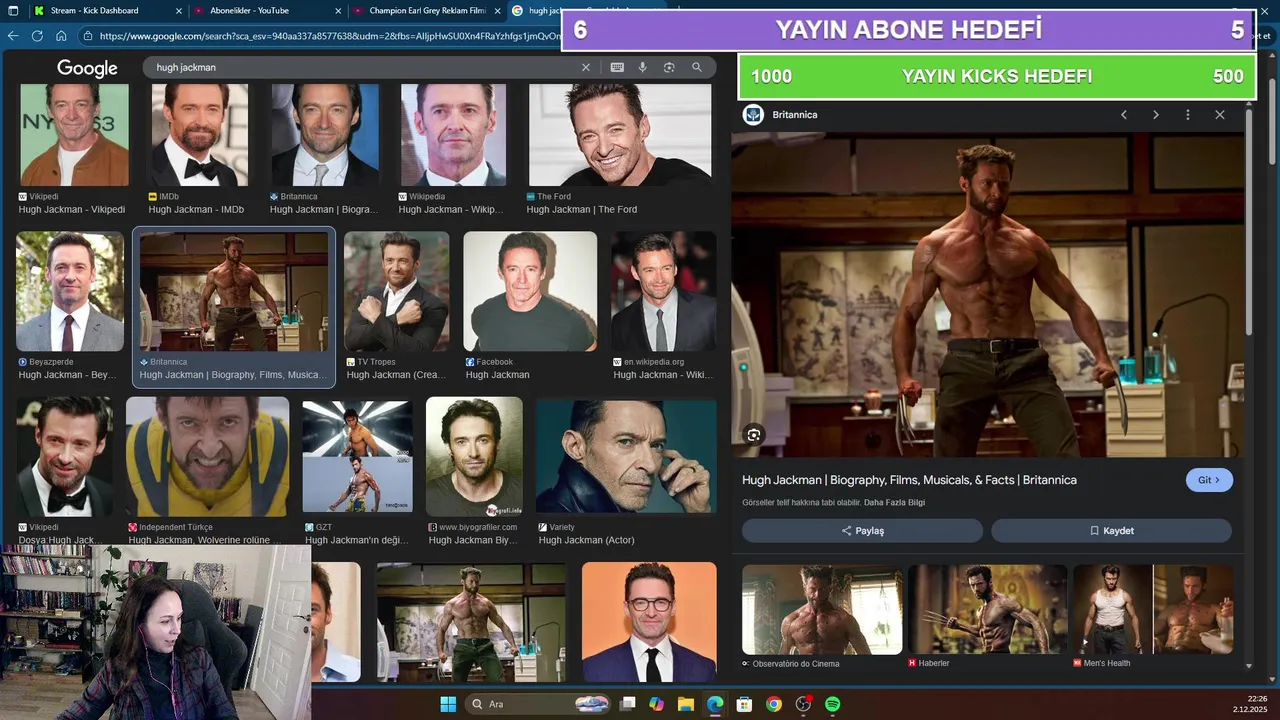Image resolution: width=1280 pixels, height=720 pixels.
Task: Clear the Google search box text
Action: point(586,67)
